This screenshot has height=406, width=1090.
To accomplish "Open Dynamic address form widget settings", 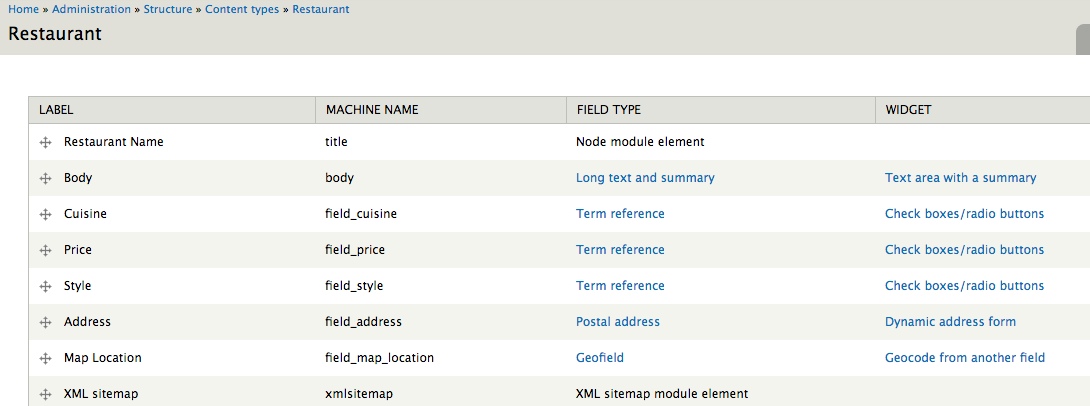I will [950, 322].
